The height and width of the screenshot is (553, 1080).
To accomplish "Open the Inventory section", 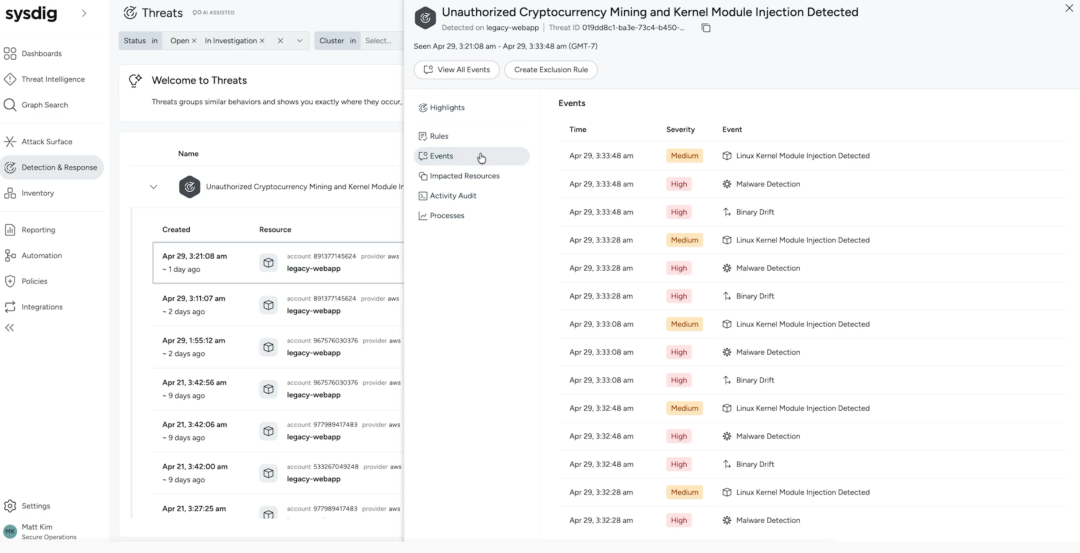I will click(x=37, y=194).
